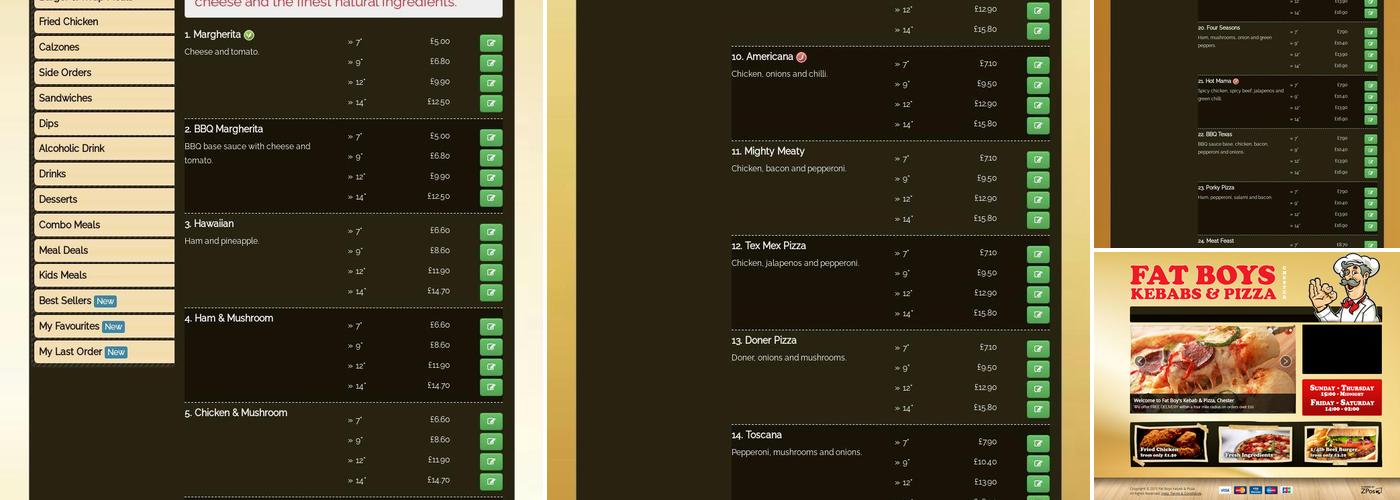
Task: Go to Sandwiches category
Action: 104,98
